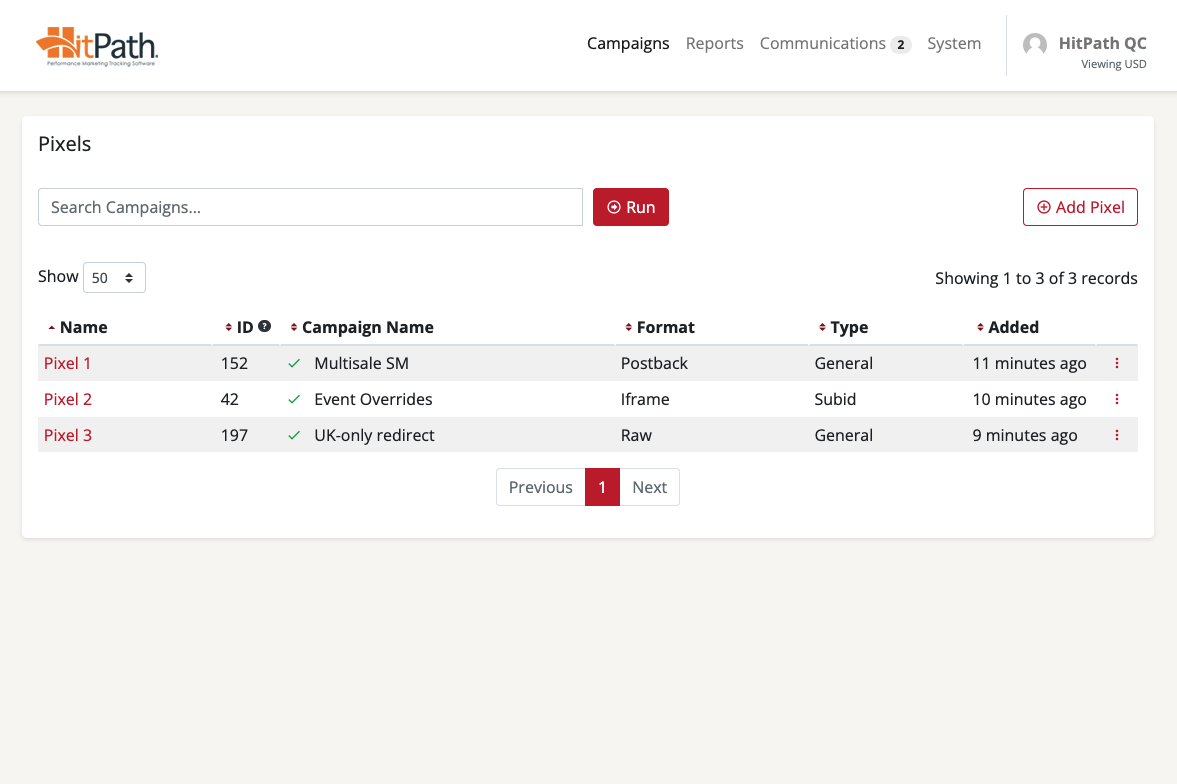Image resolution: width=1177 pixels, height=784 pixels.
Task: Open the kebab menu for Pixel 2
Action: (1116, 399)
